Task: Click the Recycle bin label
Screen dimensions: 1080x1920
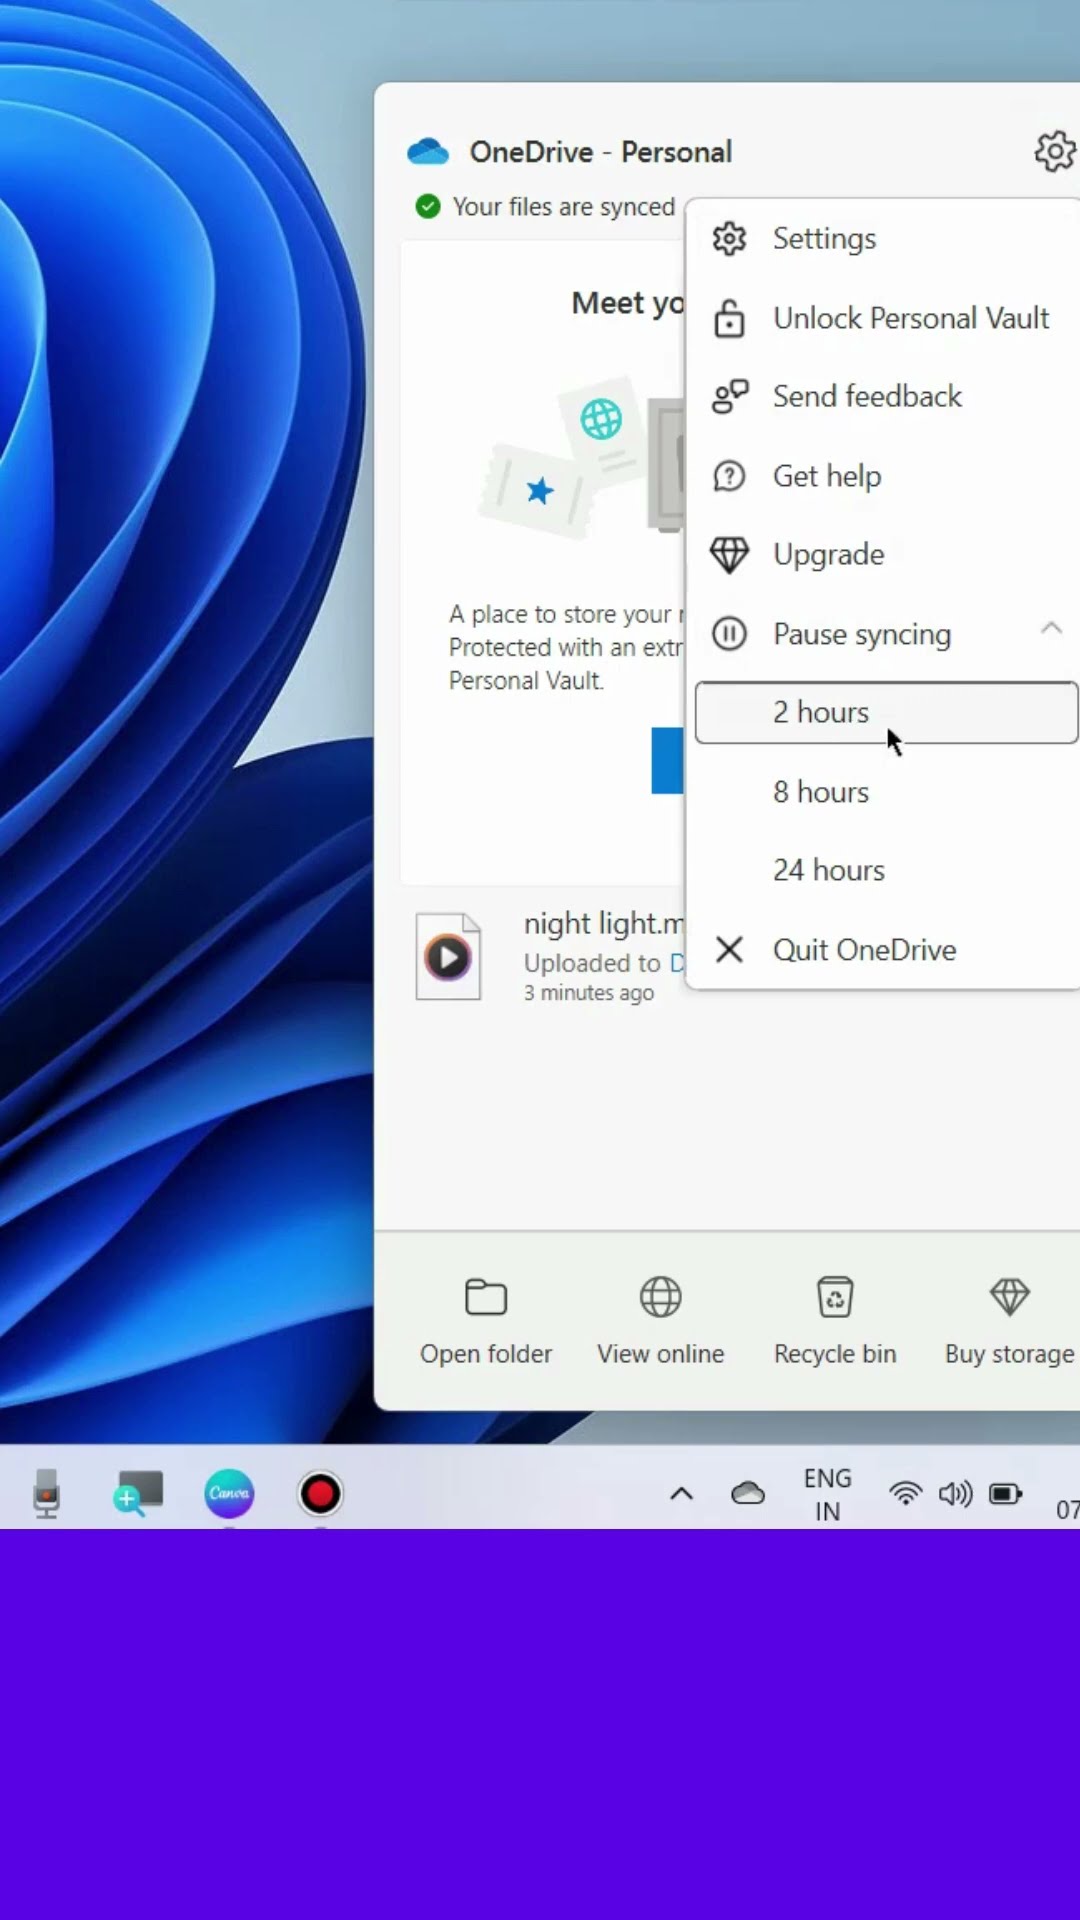Action: coord(835,1354)
